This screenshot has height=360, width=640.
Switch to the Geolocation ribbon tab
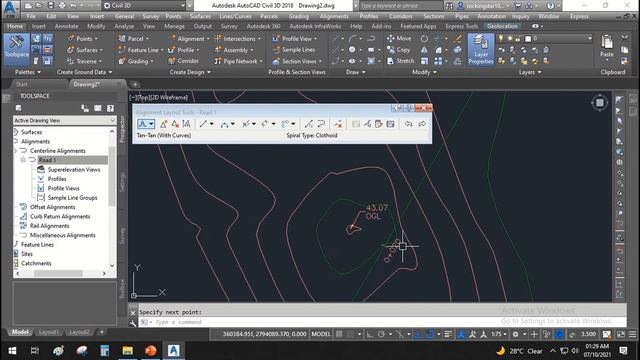click(x=502, y=26)
